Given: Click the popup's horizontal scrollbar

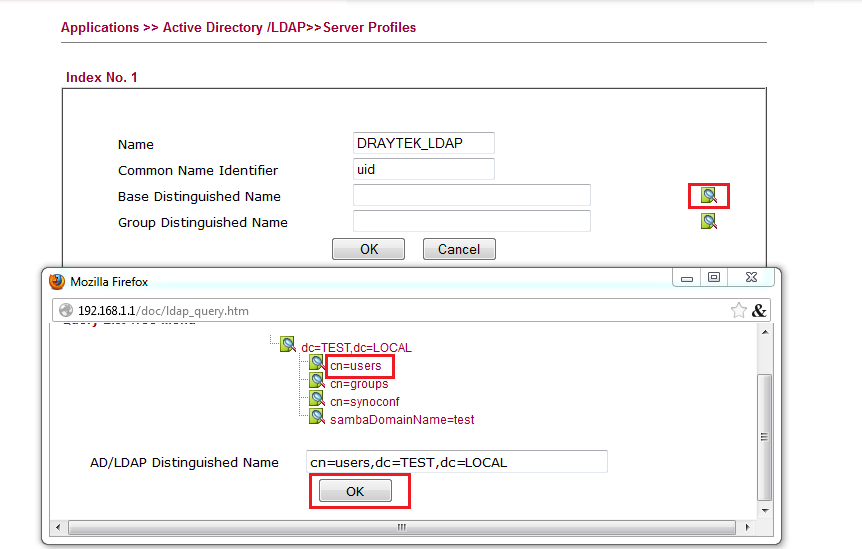Looking at the screenshot, I should click(x=402, y=526).
